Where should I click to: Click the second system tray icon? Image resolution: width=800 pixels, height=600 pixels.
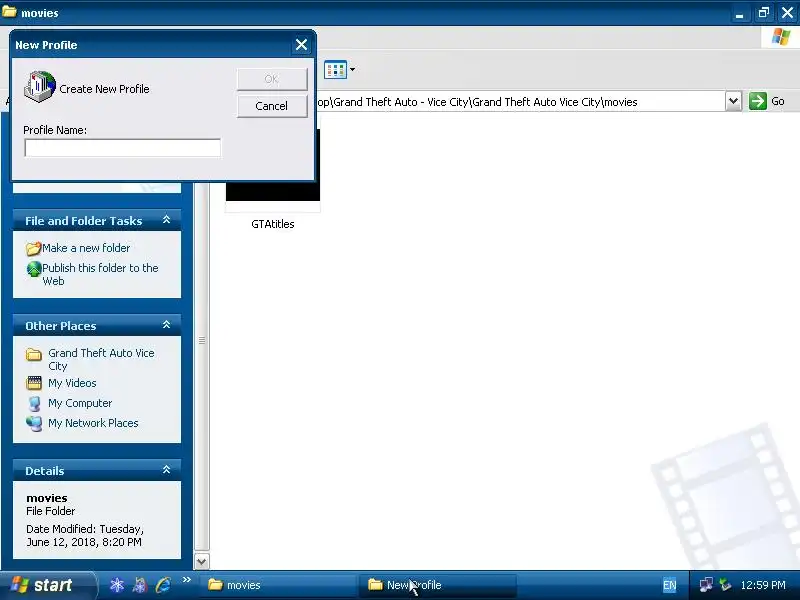click(x=725, y=585)
